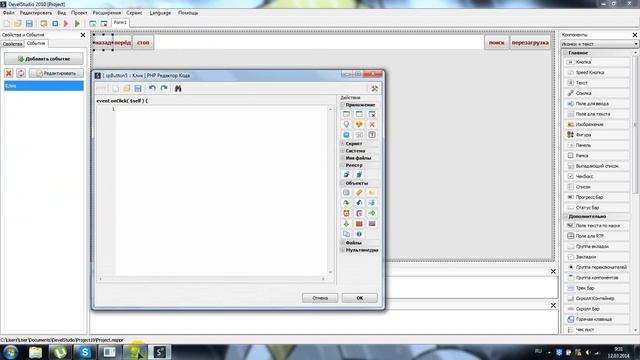This screenshot has height=360, width=640.
Task: Click the перезагрузка button on the form
Action: (530, 42)
